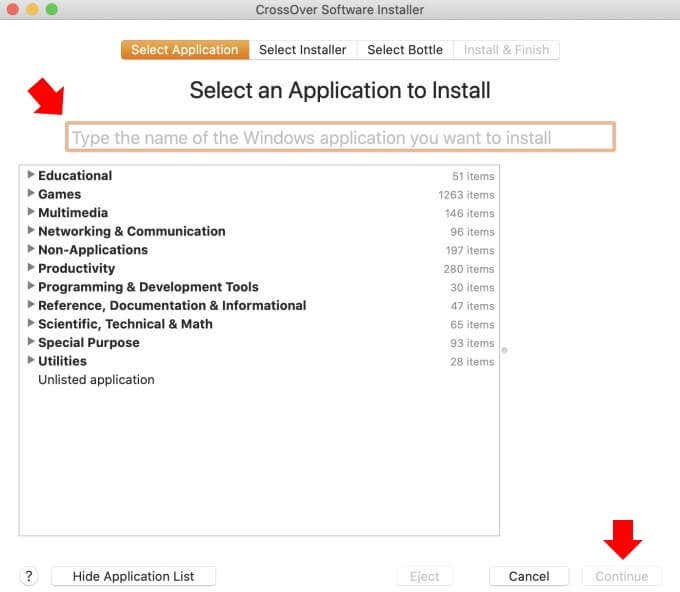Select Scientific, Technical & Math label
Screen dimensions: 680x592
tap(125, 324)
